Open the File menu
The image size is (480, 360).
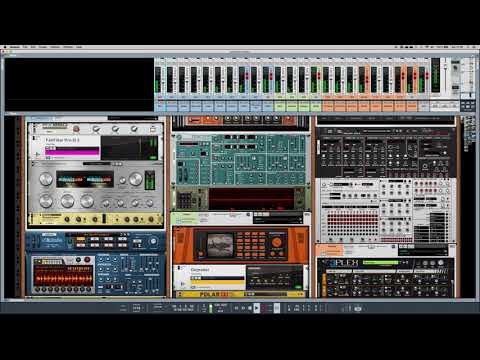[25, 47]
